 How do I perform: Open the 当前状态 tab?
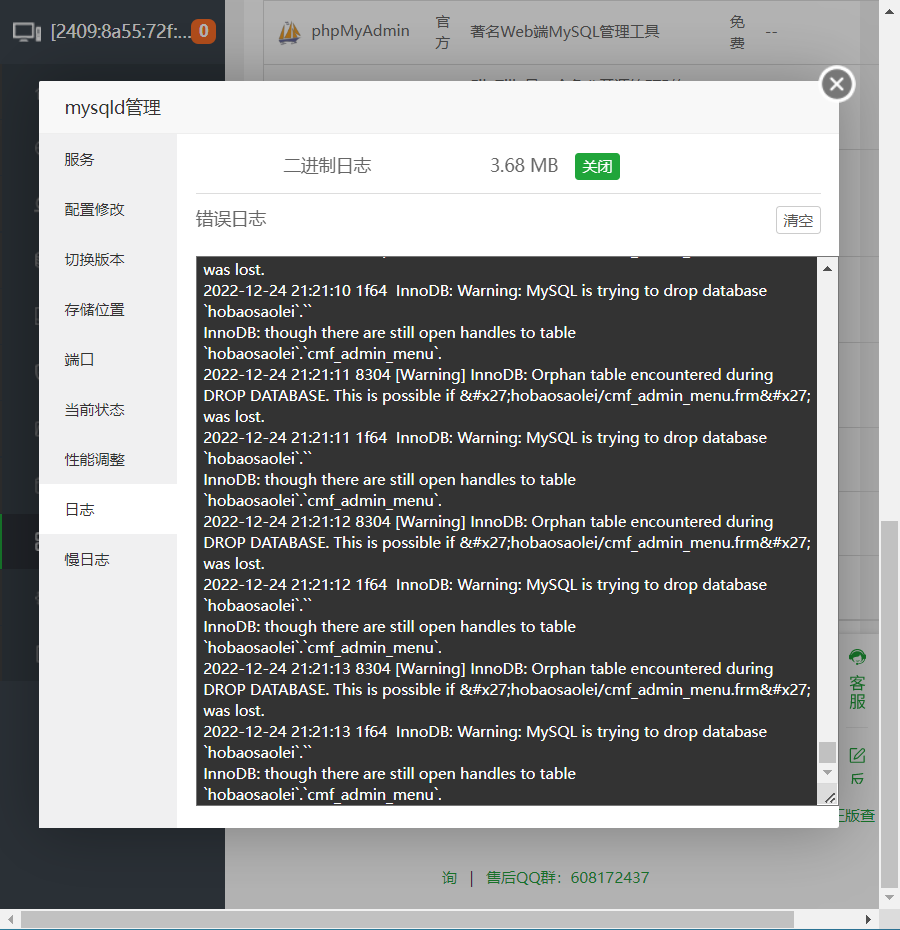(x=108, y=409)
